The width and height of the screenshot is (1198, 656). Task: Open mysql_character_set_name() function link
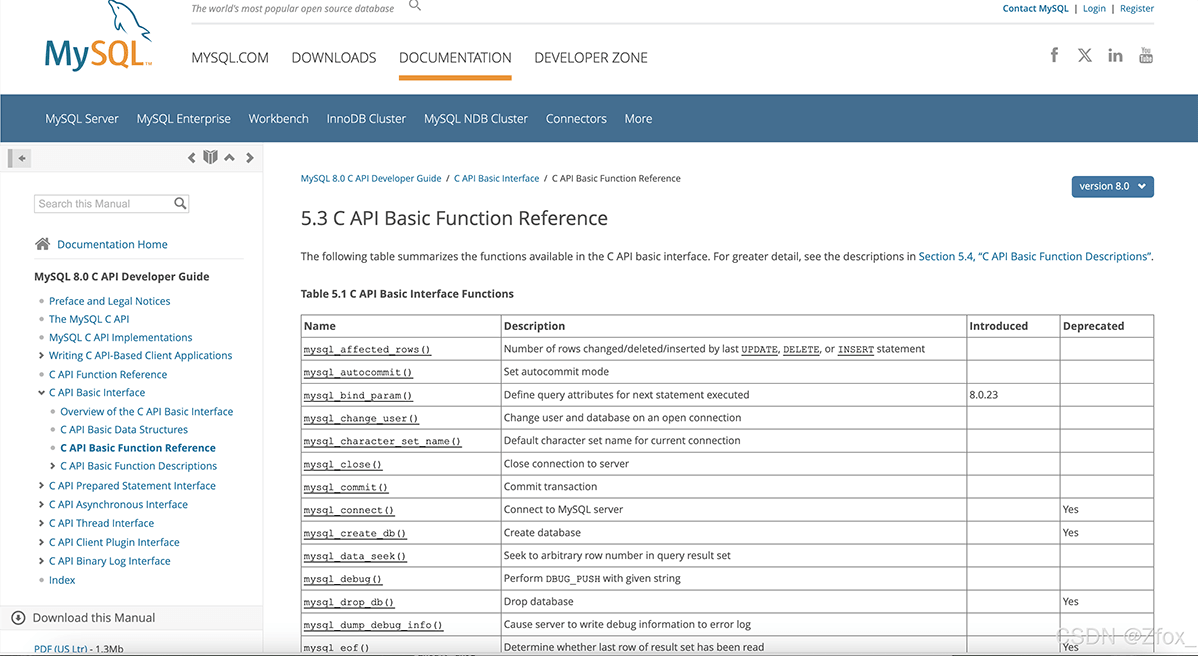[382, 441]
